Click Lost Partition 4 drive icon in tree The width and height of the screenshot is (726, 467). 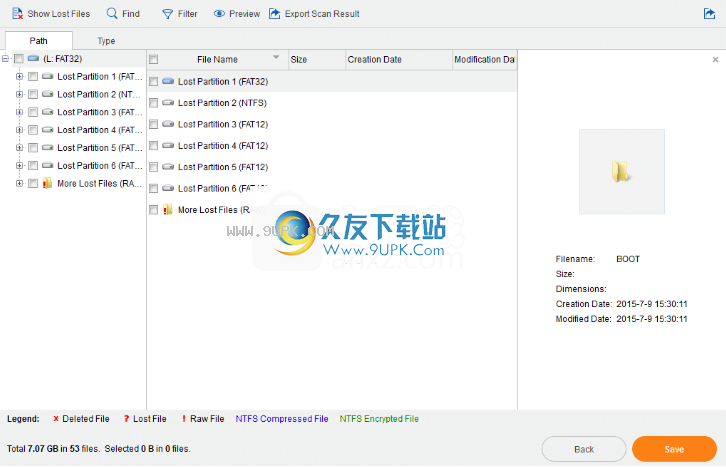[47, 130]
